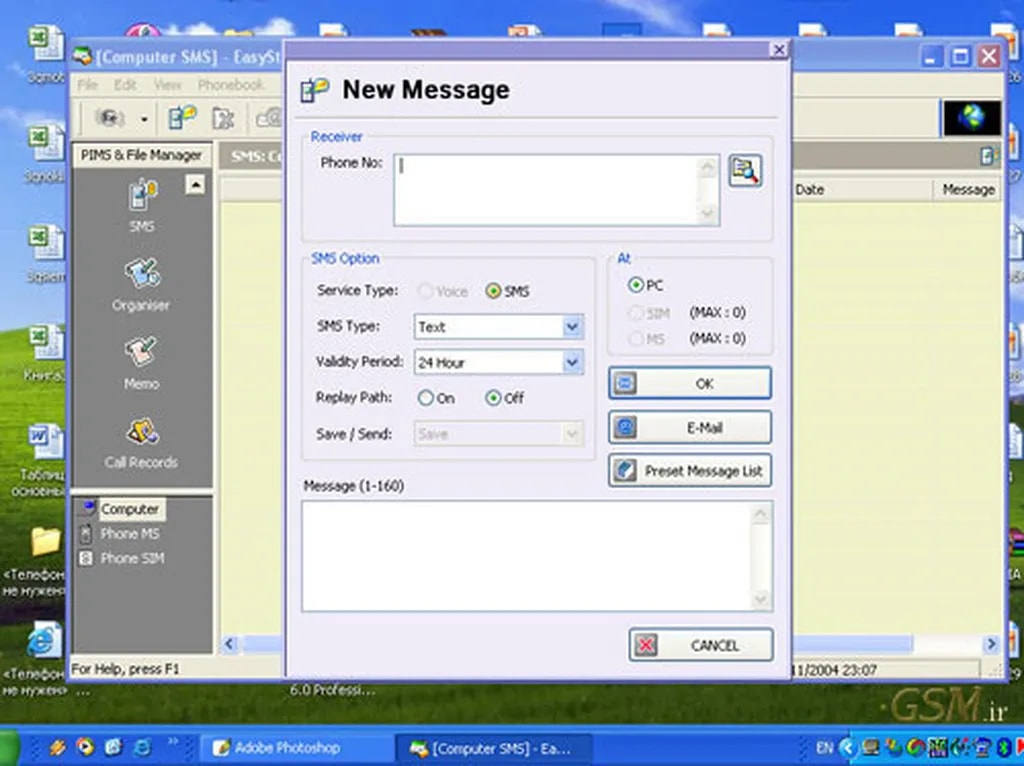Expand the Validity Period dropdown
This screenshot has height=766, width=1024.
[572, 362]
